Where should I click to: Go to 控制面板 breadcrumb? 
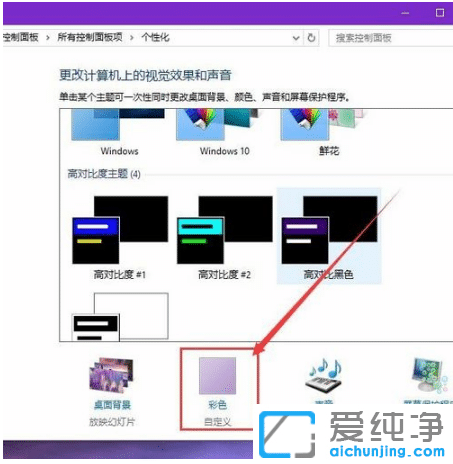point(21,37)
